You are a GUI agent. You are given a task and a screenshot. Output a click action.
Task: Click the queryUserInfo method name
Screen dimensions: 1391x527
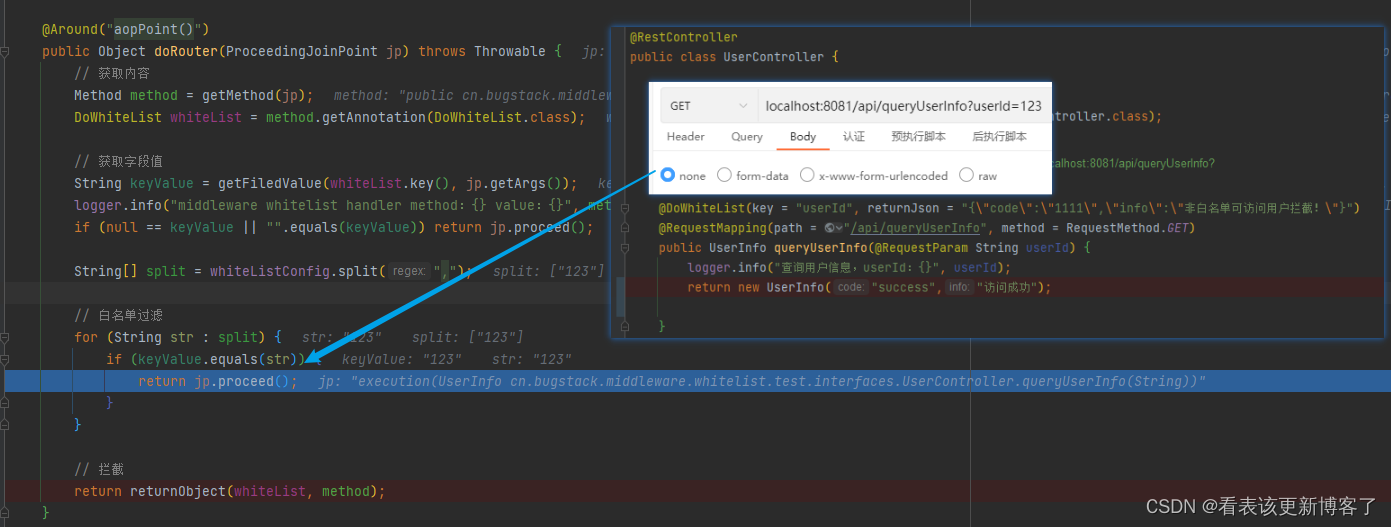[818, 247]
